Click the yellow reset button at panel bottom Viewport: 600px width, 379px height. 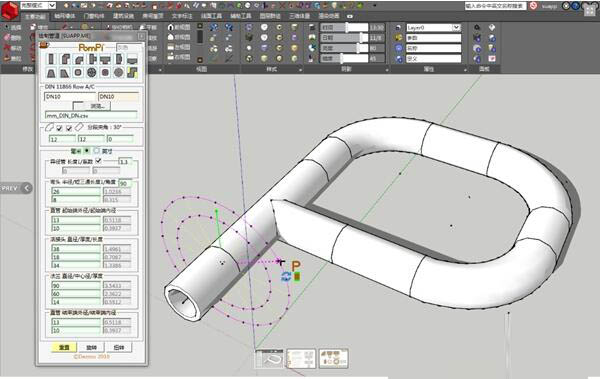point(64,347)
